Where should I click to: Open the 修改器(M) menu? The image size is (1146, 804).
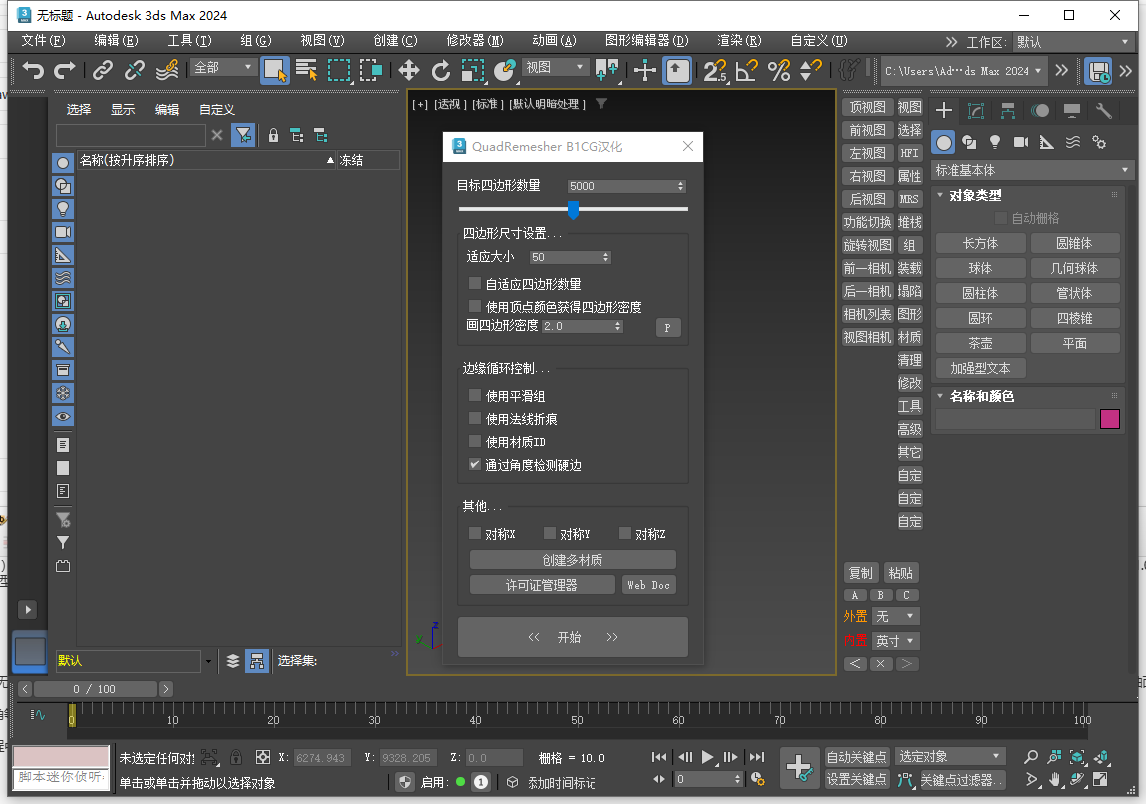point(474,41)
